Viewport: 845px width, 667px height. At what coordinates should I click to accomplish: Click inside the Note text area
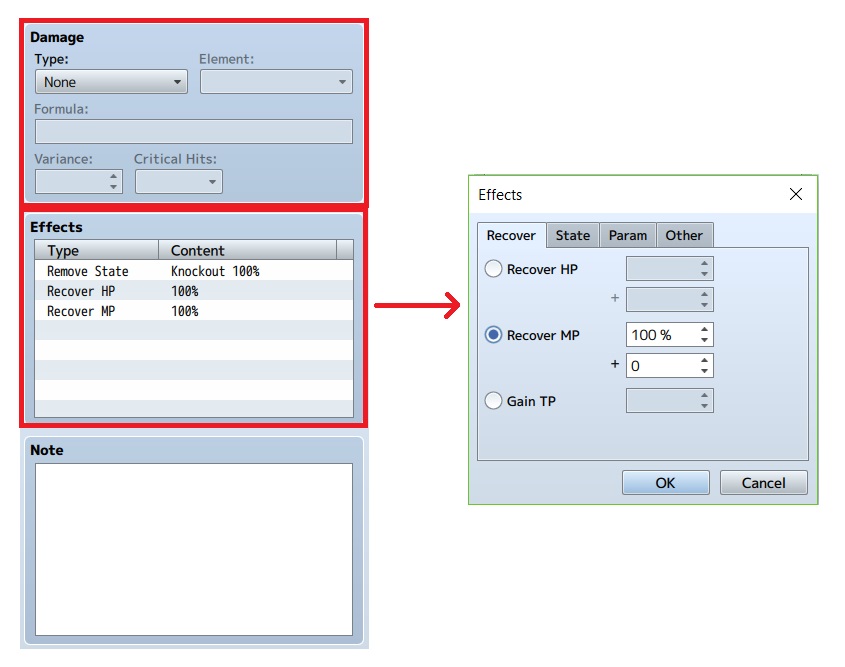(x=193, y=550)
